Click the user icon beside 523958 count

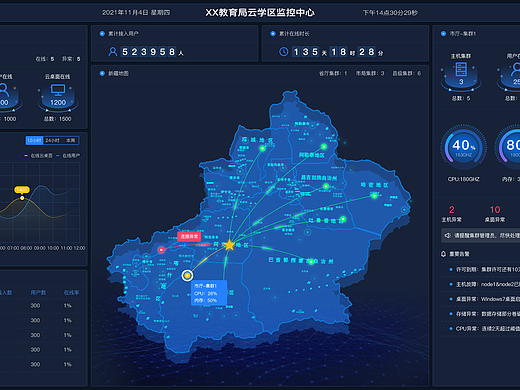point(113,52)
